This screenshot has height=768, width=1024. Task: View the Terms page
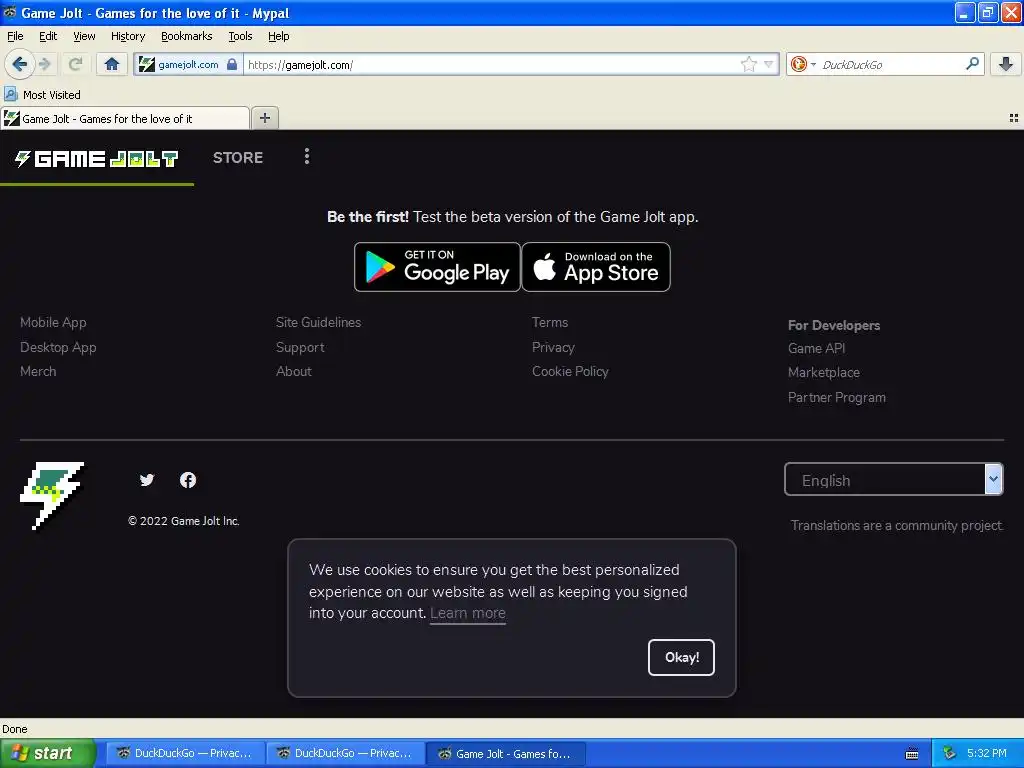[550, 322]
